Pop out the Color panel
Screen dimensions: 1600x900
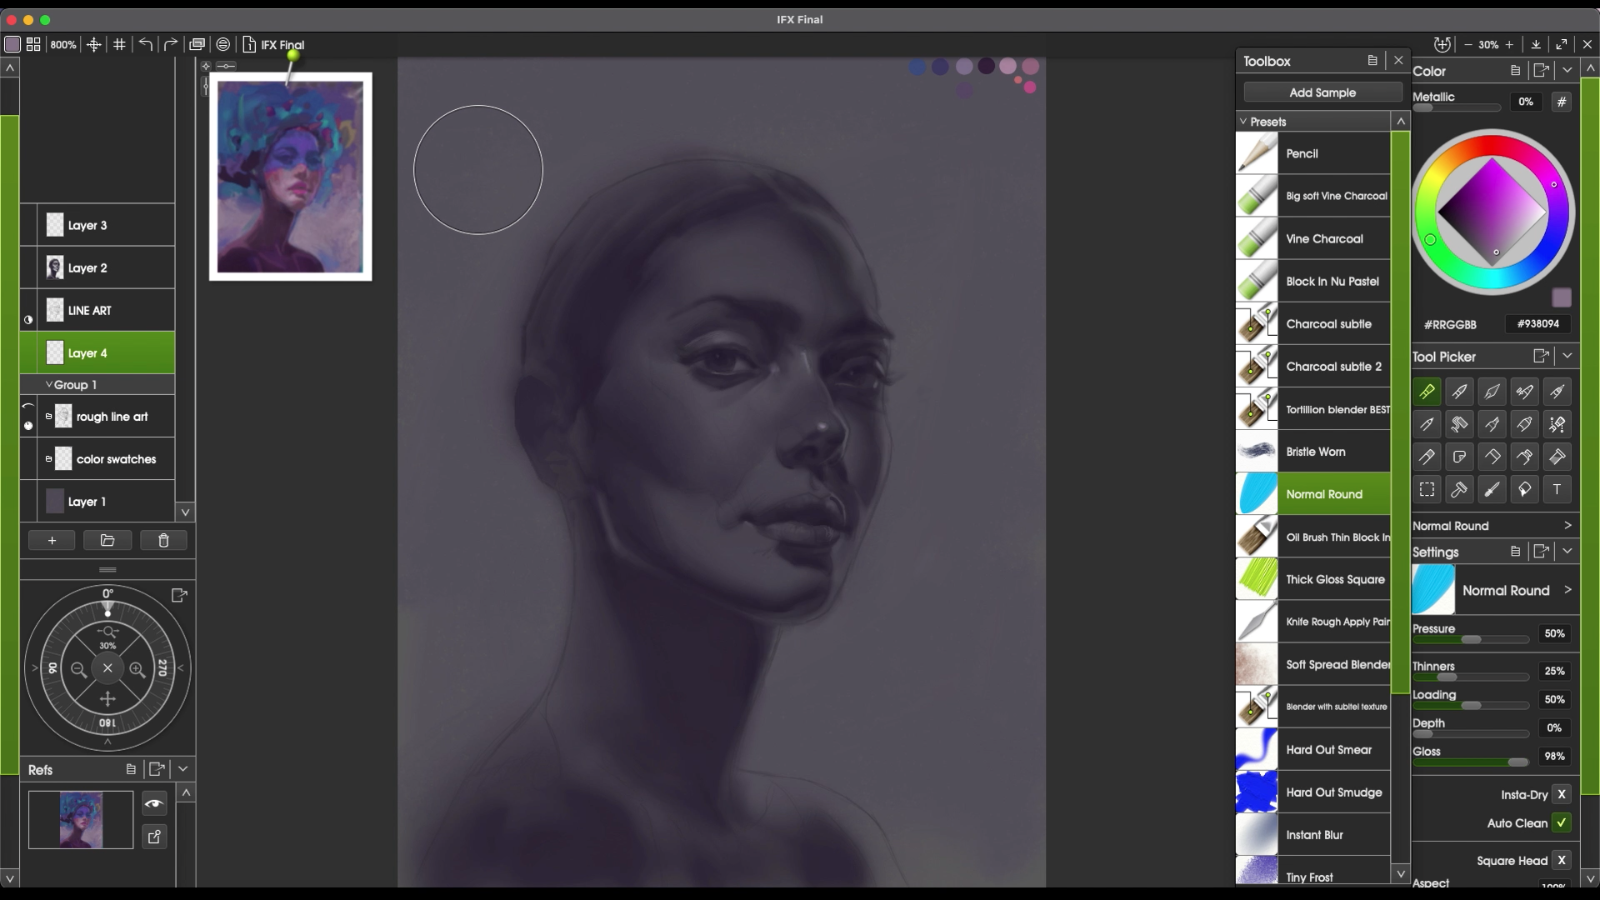pos(1541,70)
